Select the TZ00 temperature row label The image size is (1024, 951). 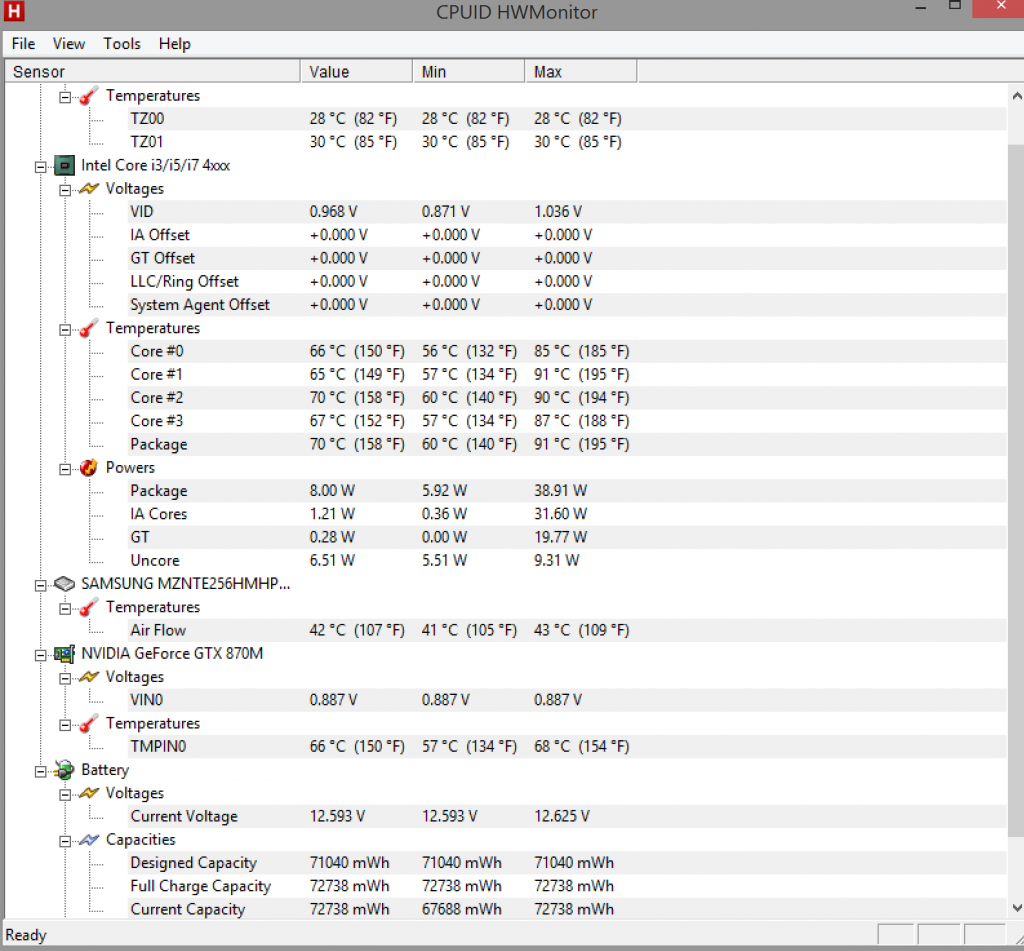[147, 119]
